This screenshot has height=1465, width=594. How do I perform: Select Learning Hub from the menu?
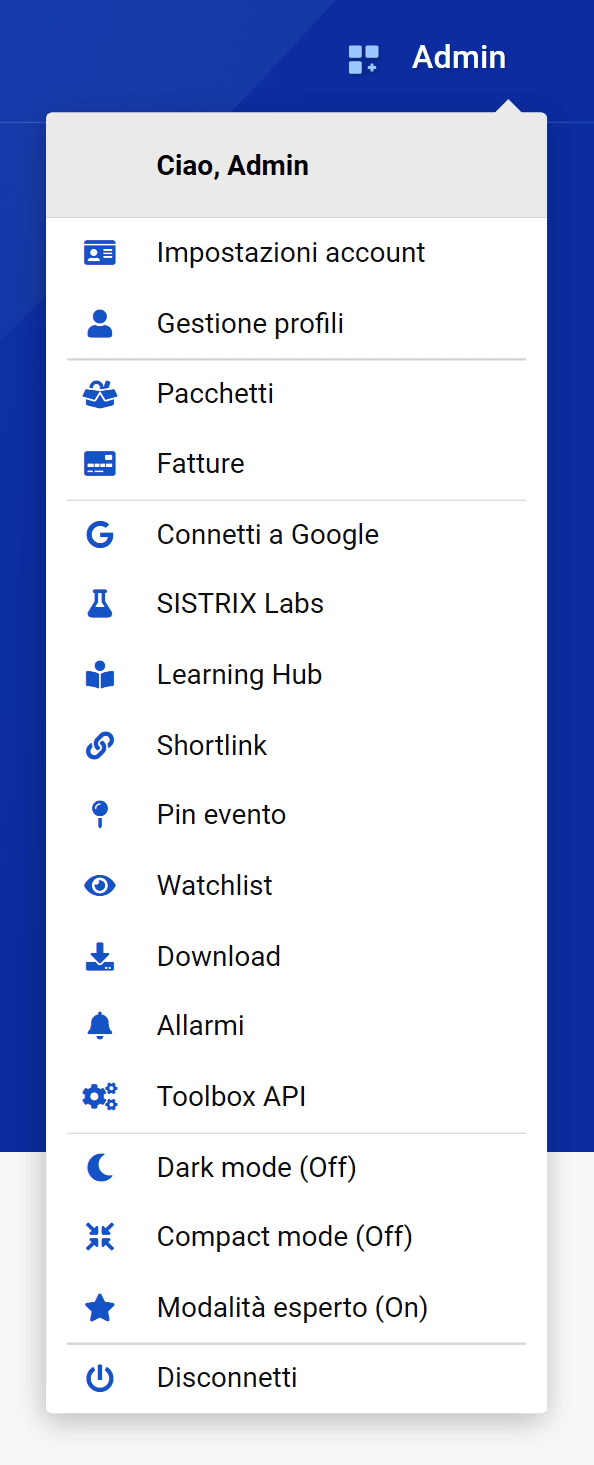pos(296,675)
